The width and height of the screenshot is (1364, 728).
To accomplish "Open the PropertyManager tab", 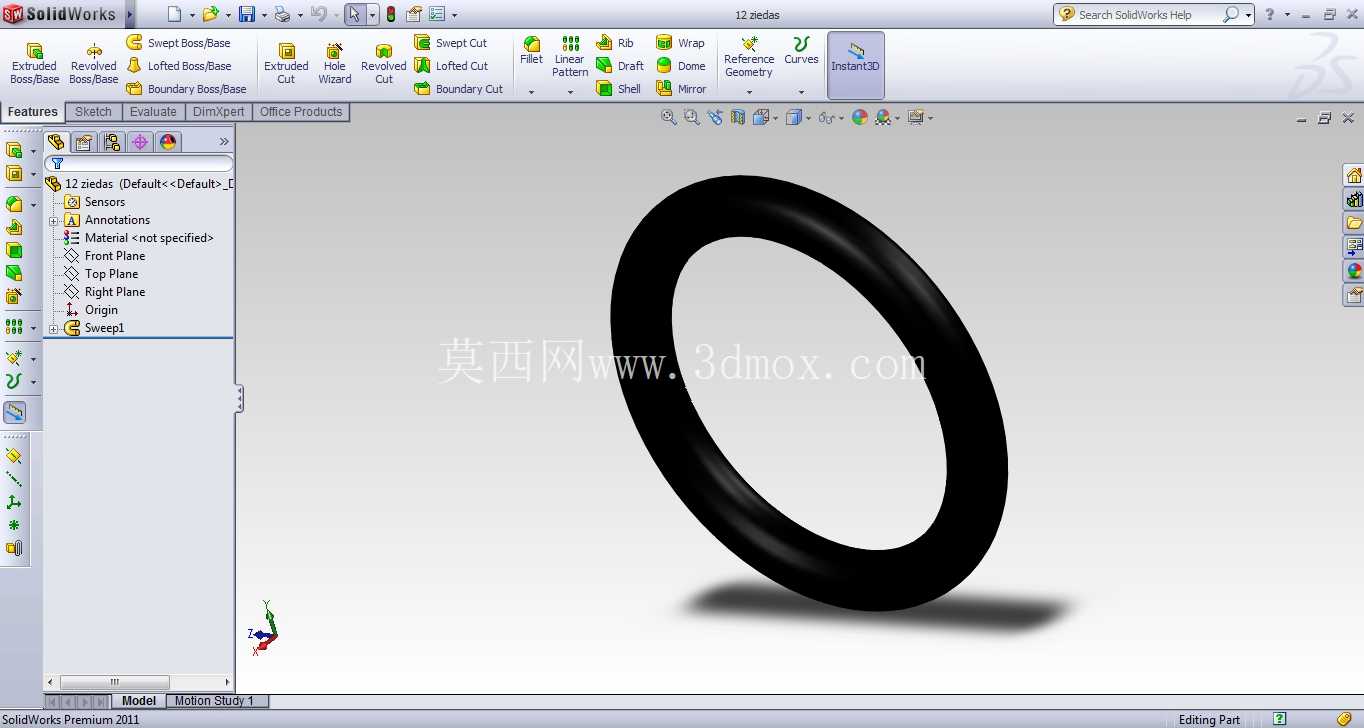I will [84, 142].
